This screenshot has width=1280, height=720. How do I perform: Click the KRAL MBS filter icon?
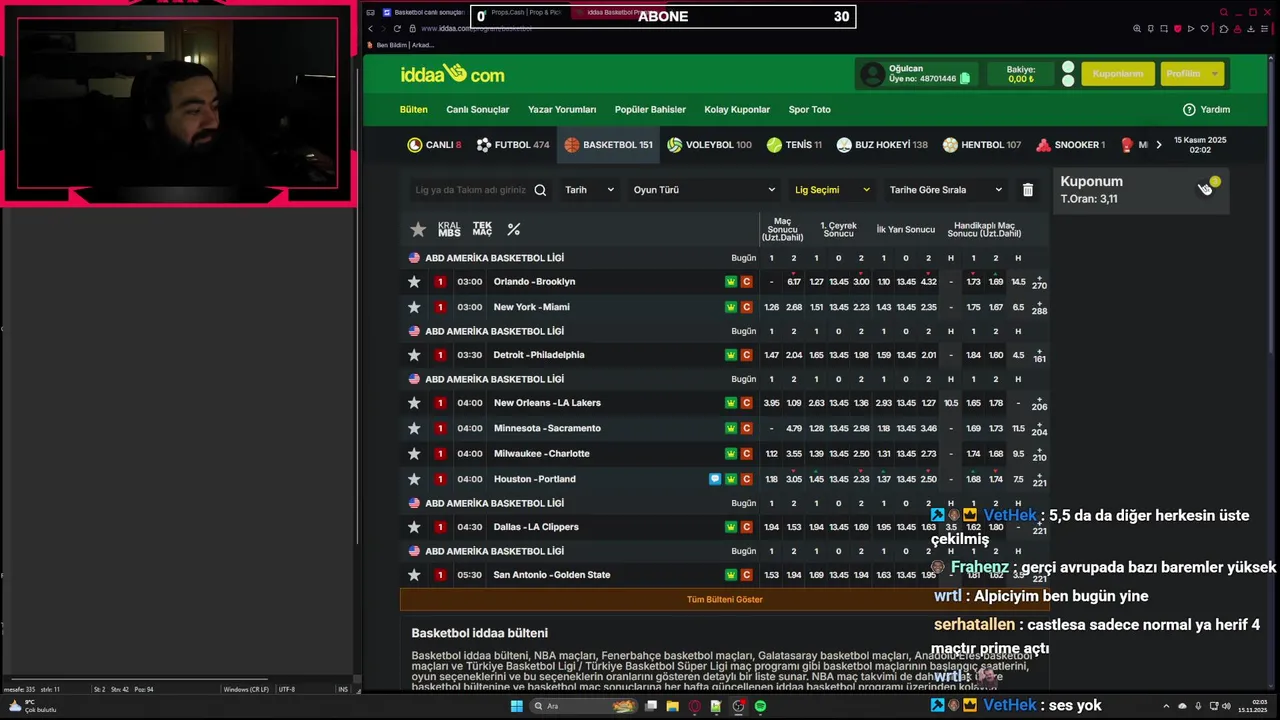(x=449, y=229)
